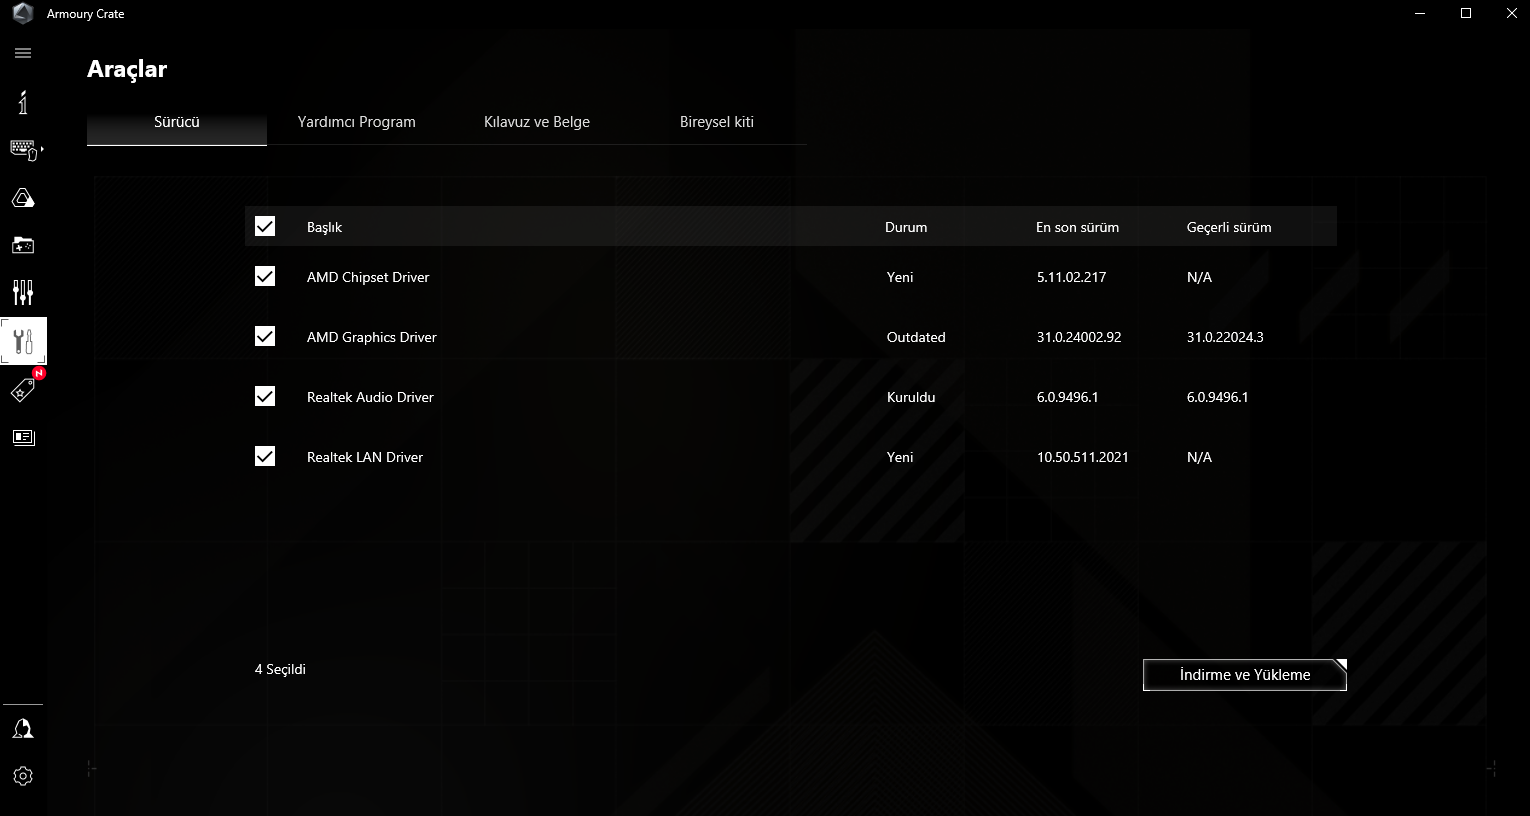Viewport: 1530px width, 816px height.
Task: Open the Featured deals tag icon
Action: (x=23, y=390)
